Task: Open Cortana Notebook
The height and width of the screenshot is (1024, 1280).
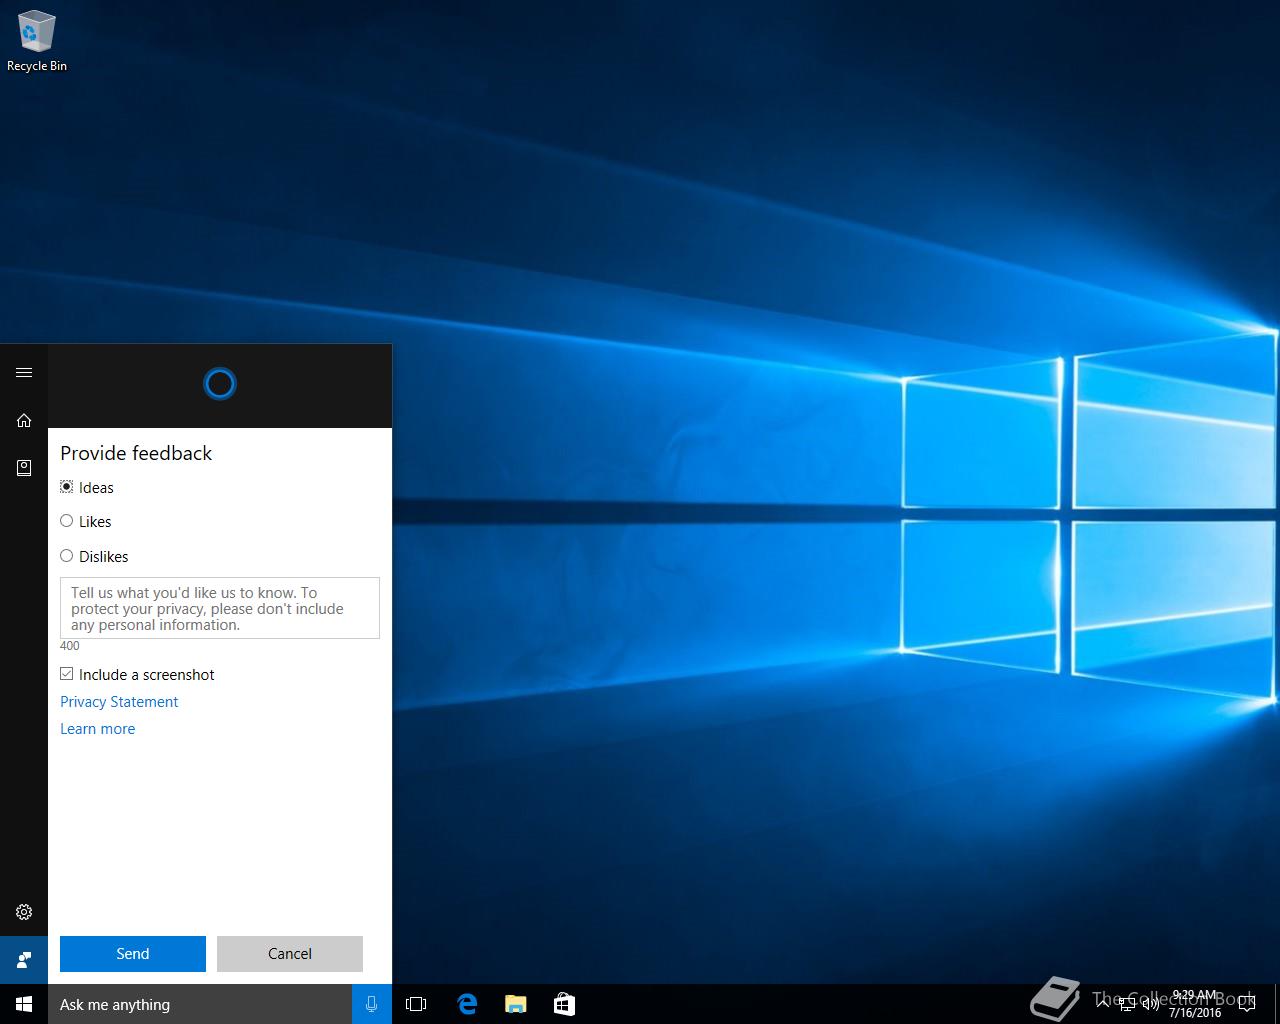Action: (x=24, y=468)
